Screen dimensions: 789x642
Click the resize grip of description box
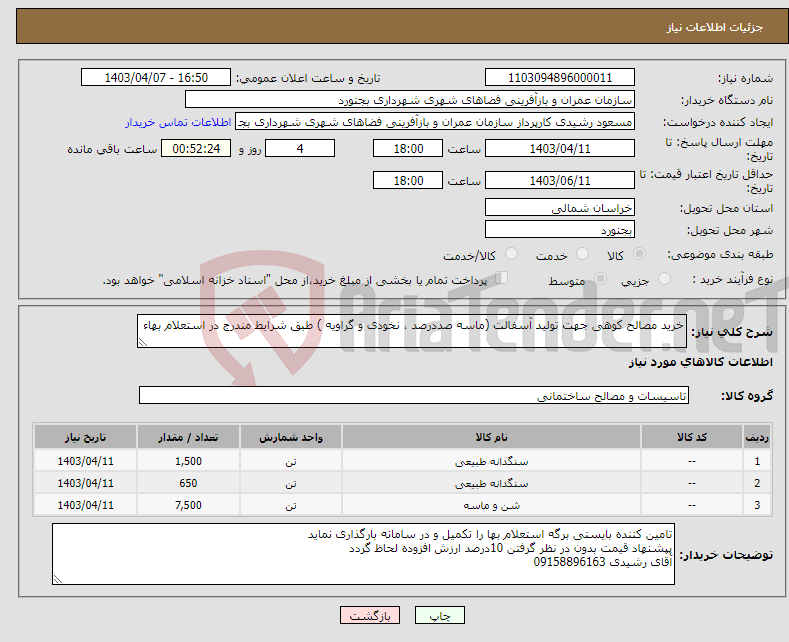tap(142, 342)
